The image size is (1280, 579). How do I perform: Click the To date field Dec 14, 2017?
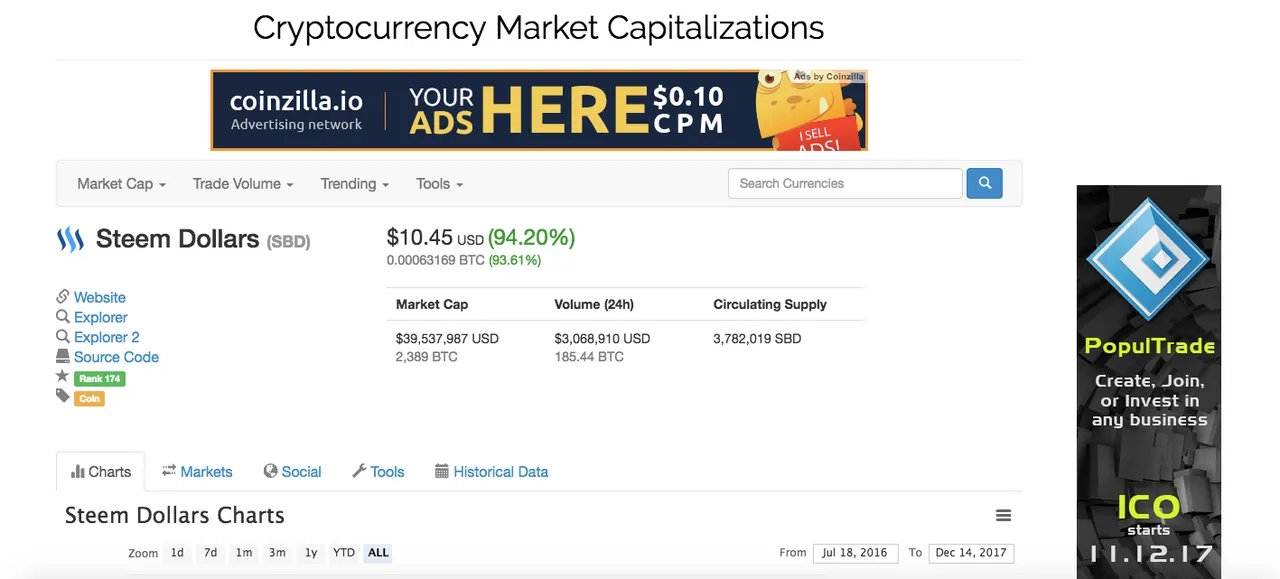click(971, 553)
